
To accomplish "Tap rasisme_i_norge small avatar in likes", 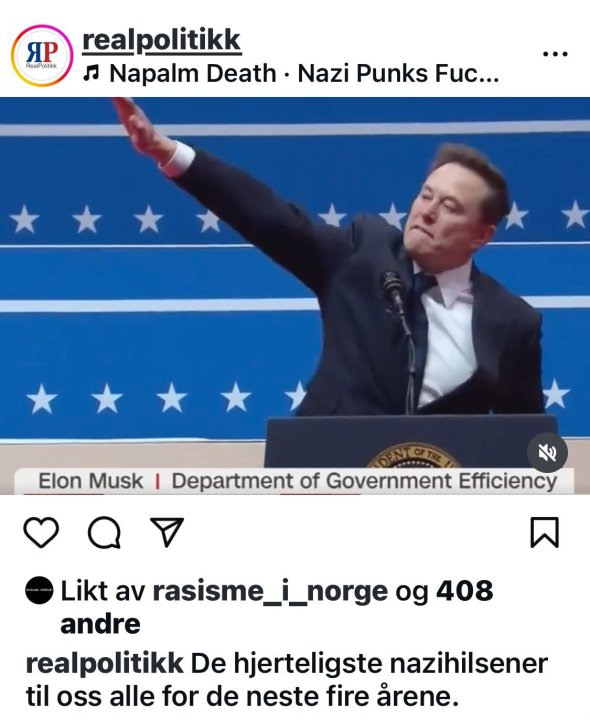I will pos(39,590).
